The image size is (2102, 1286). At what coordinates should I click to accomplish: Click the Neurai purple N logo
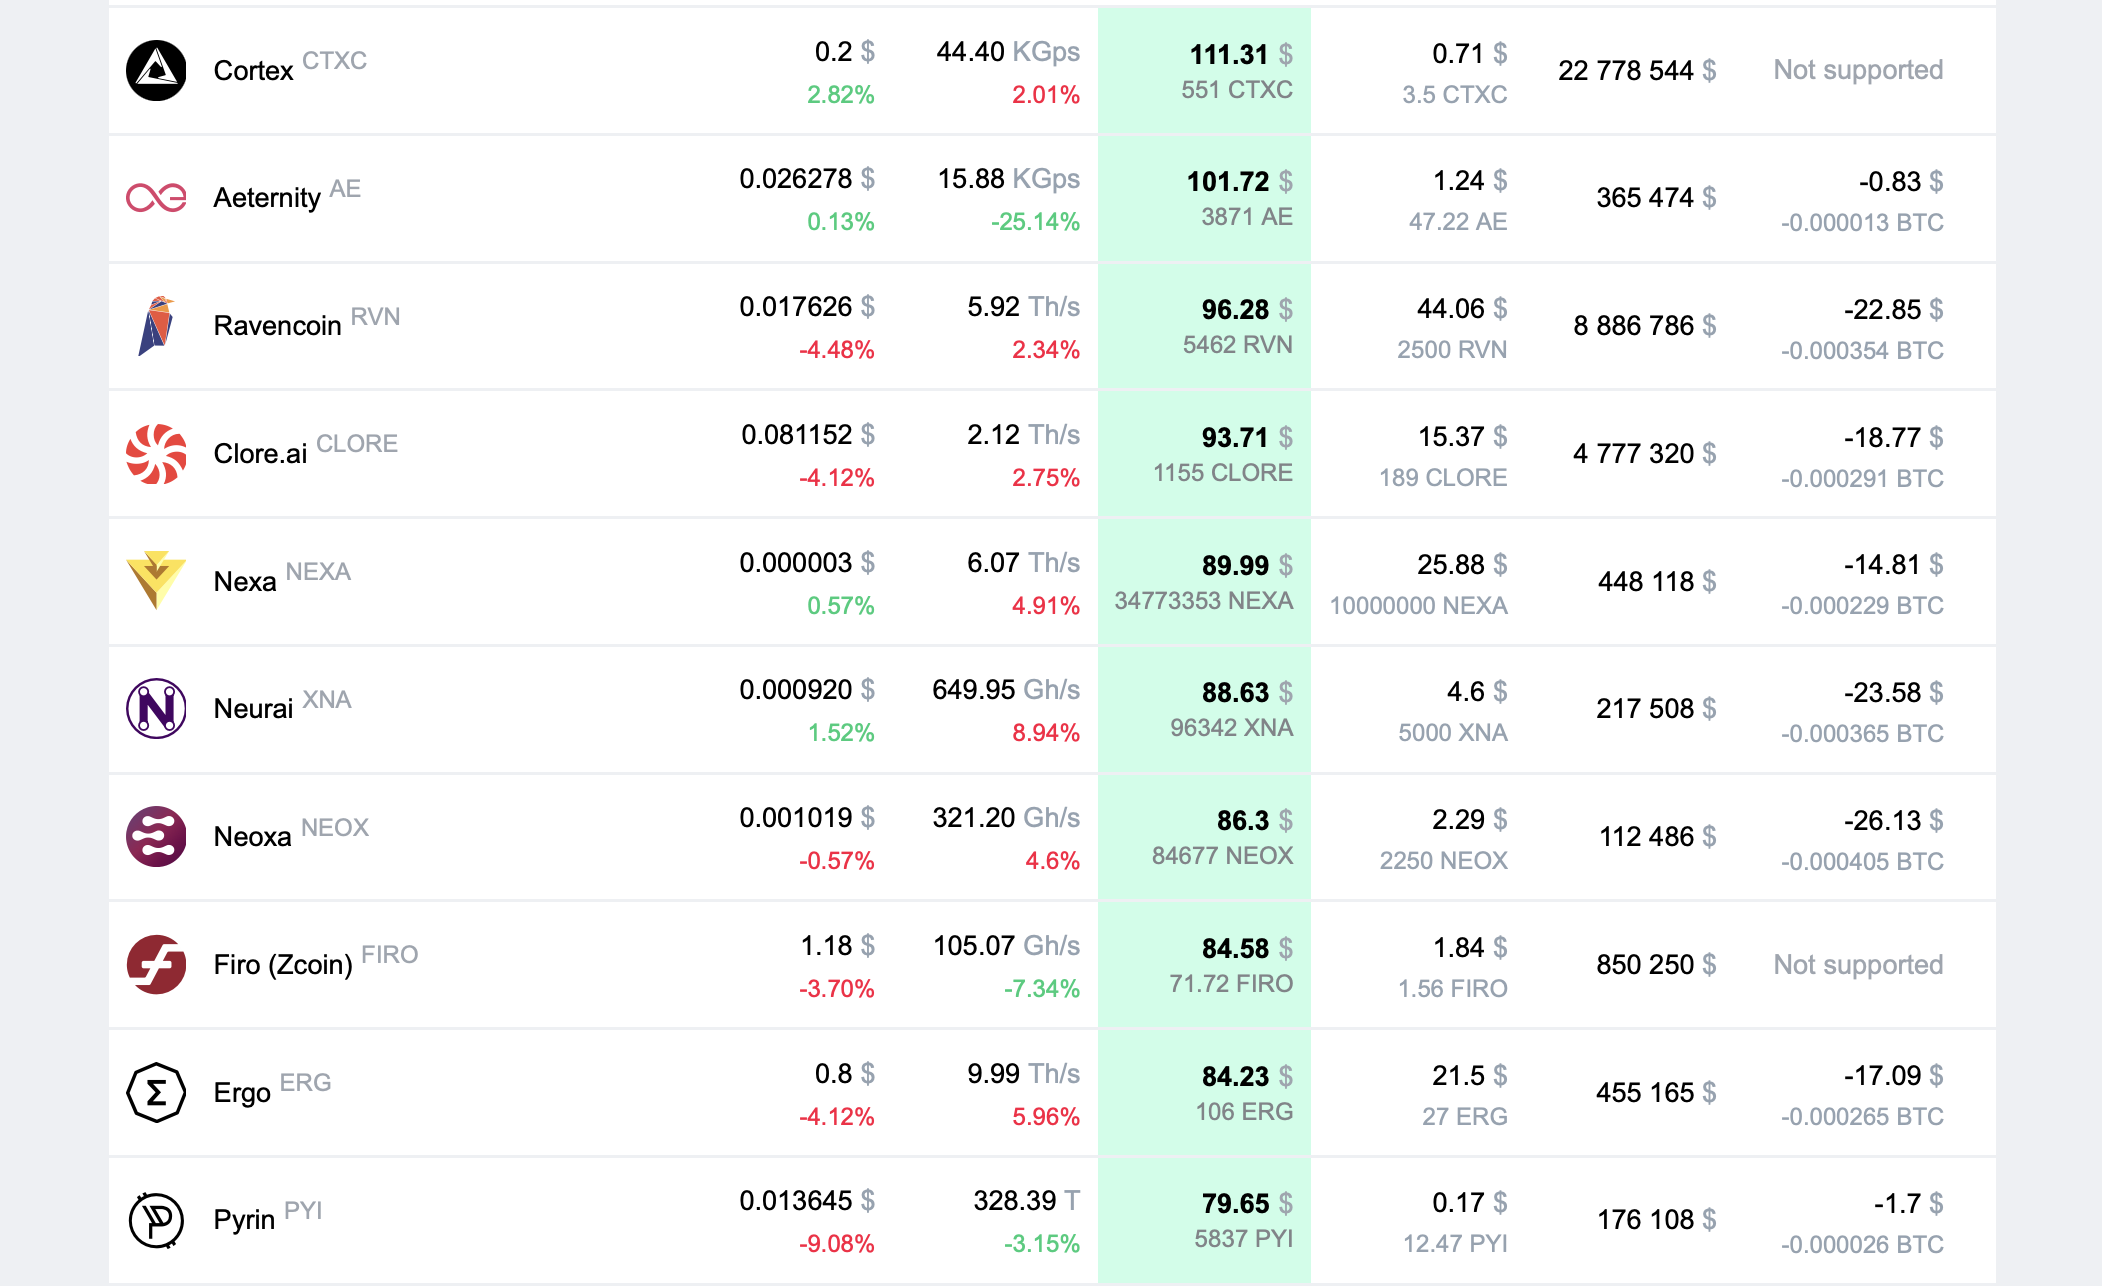[156, 709]
